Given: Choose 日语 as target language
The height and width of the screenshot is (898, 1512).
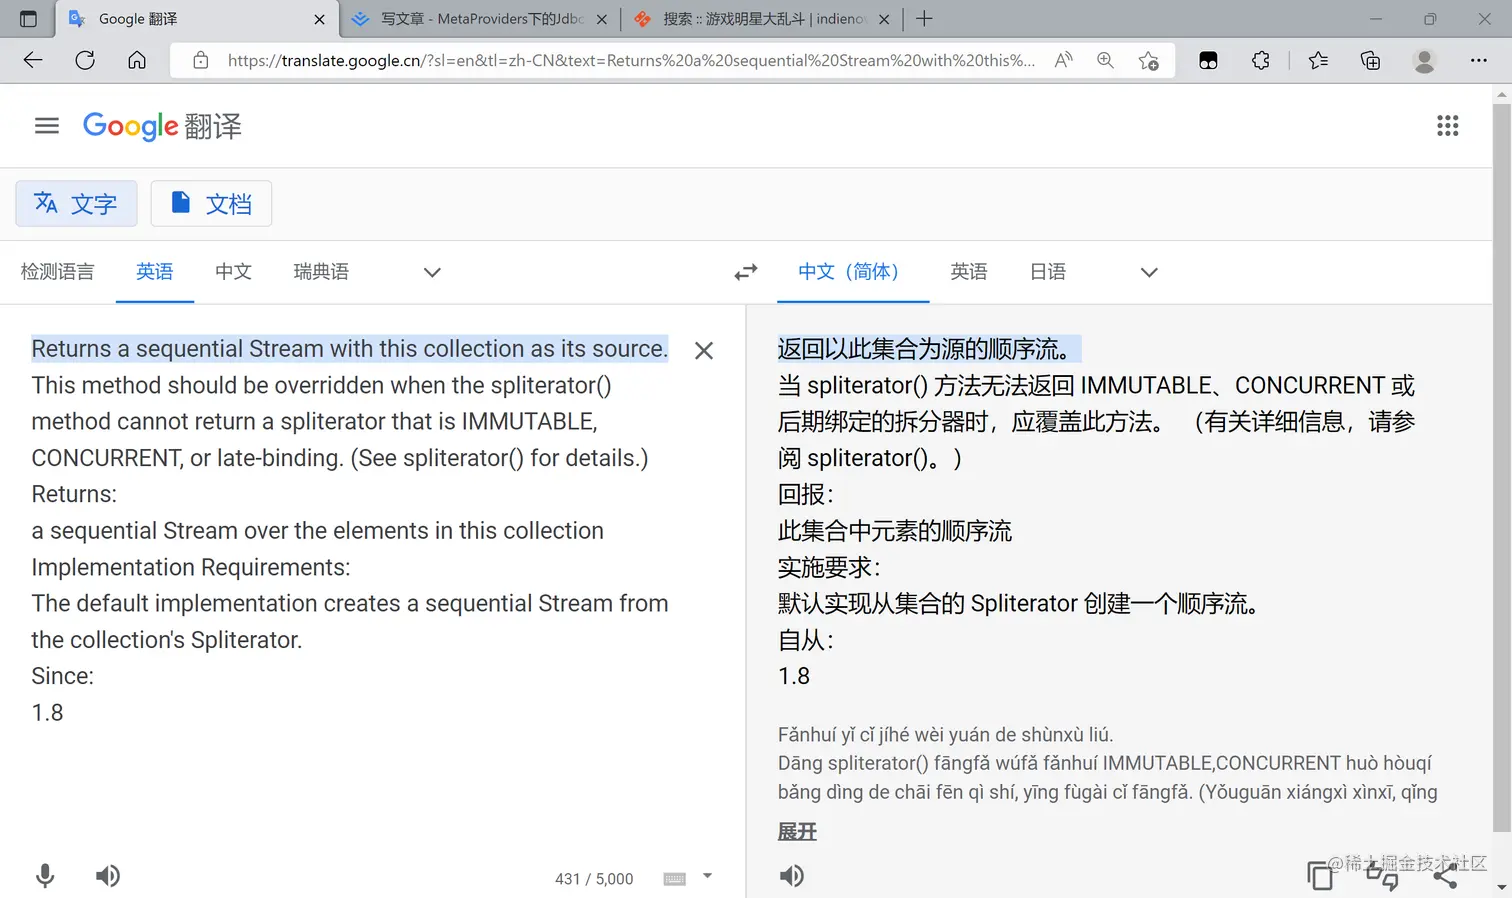Looking at the screenshot, I should [x=1048, y=272].
